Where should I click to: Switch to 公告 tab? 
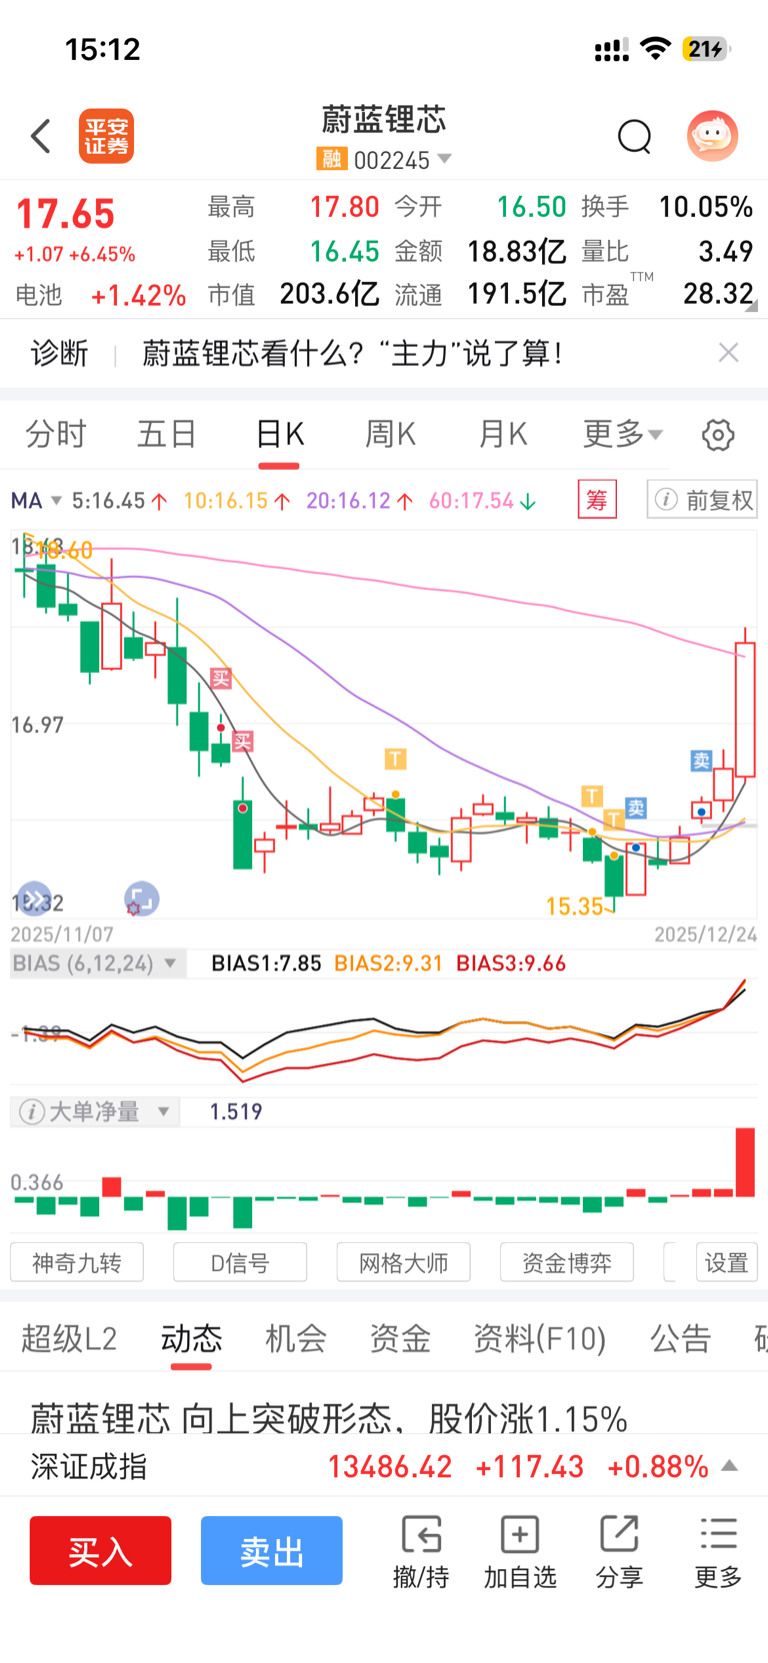(x=680, y=1338)
